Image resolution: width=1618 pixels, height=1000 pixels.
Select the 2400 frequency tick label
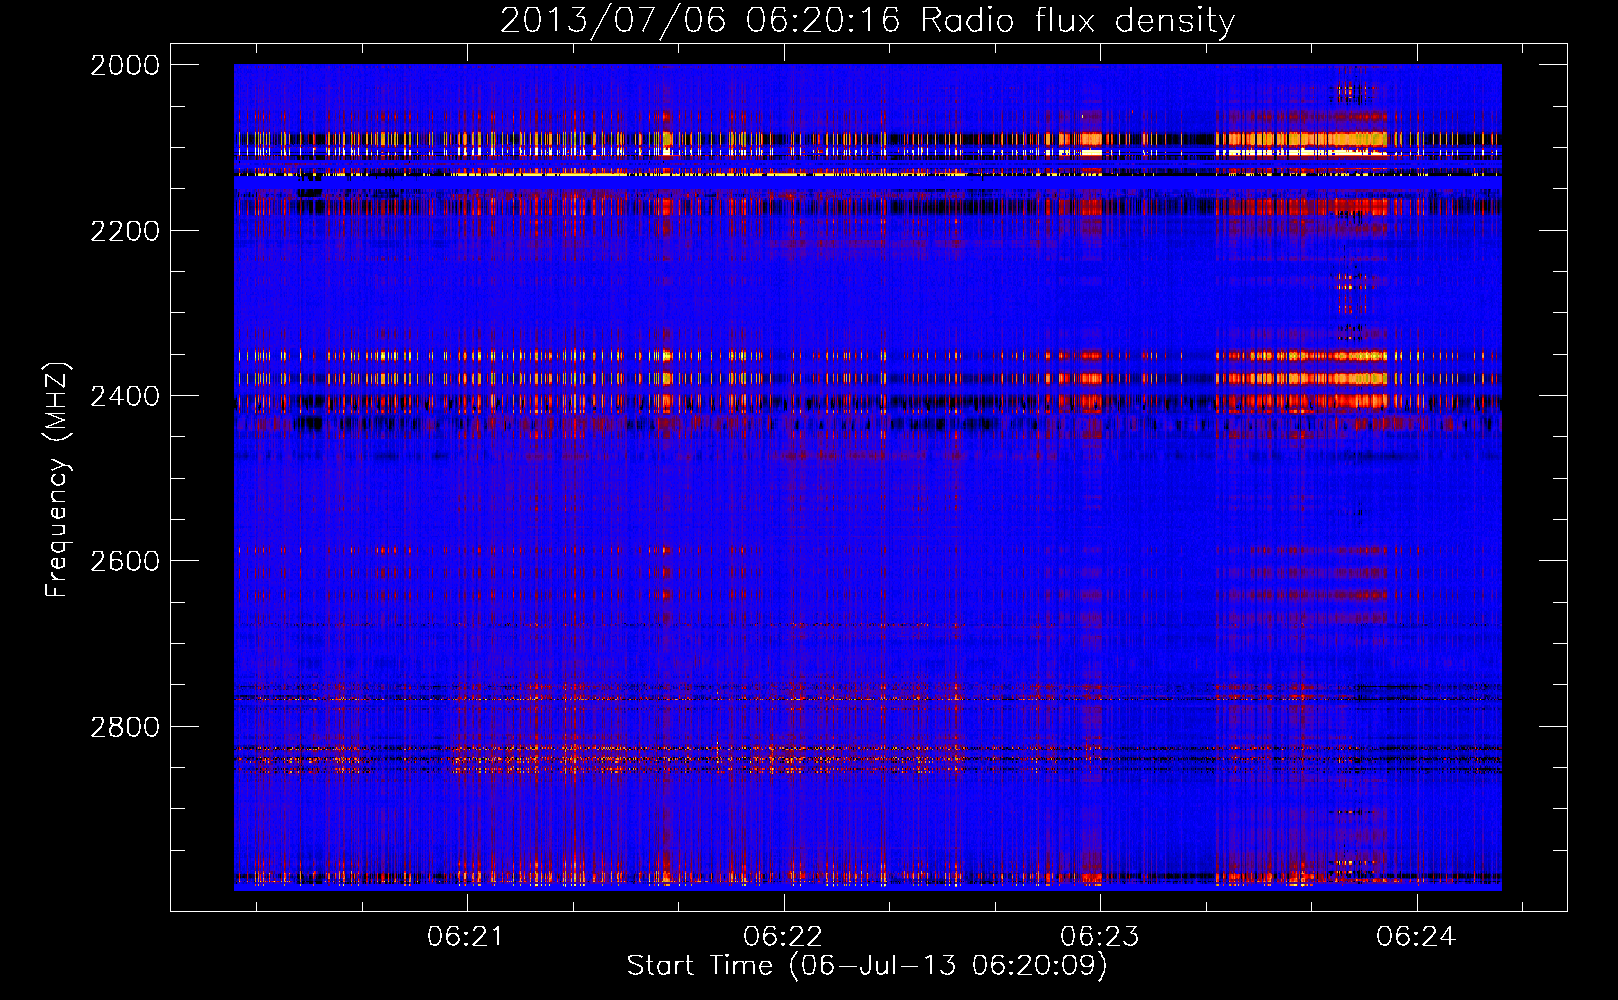click(125, 396)
